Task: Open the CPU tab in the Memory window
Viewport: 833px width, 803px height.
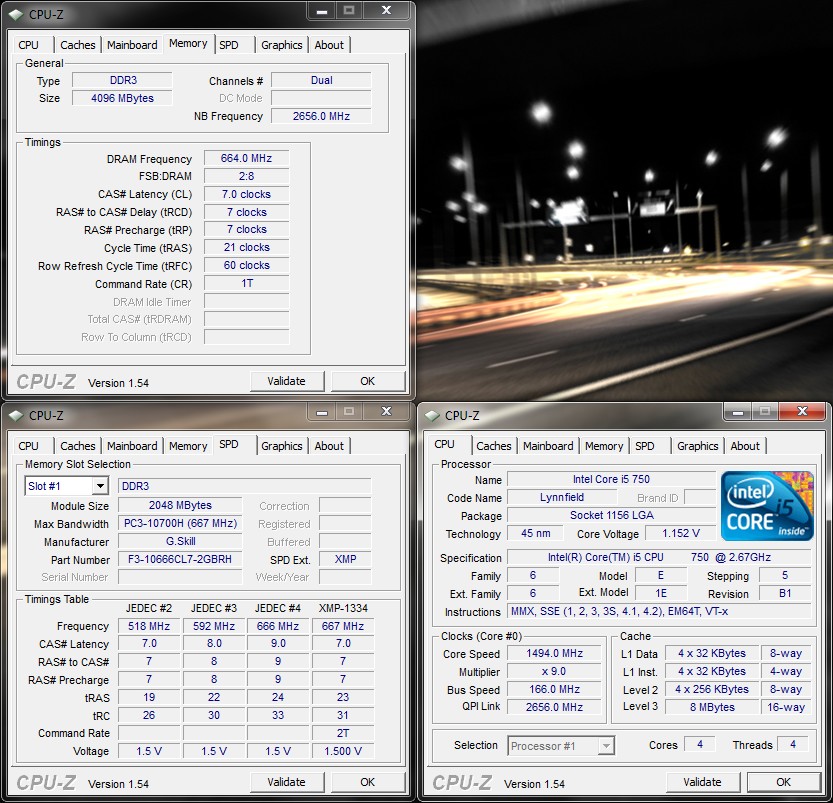Action: tap(29, 45)
